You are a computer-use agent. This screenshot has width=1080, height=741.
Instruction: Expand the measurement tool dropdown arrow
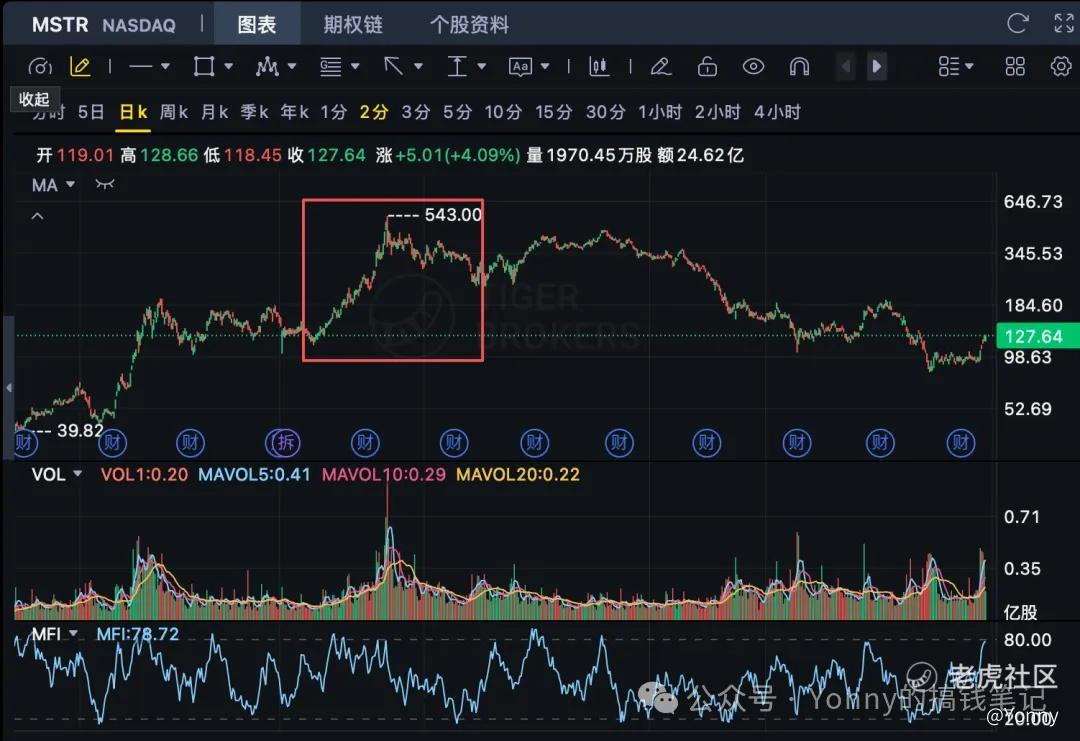click(481, 67)
